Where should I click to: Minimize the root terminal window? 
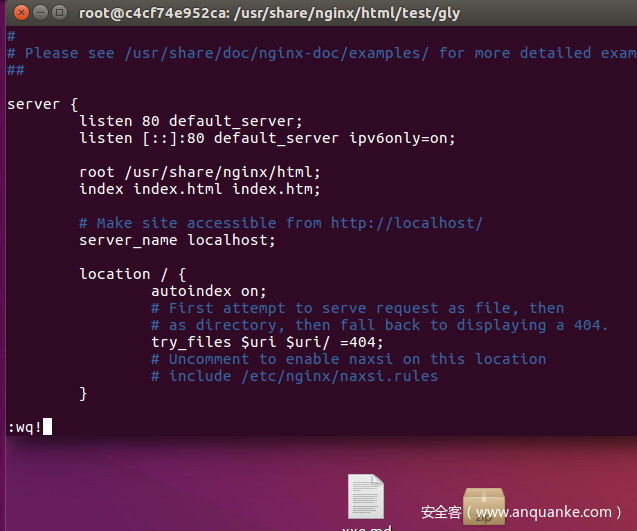(x=36, y=14)
